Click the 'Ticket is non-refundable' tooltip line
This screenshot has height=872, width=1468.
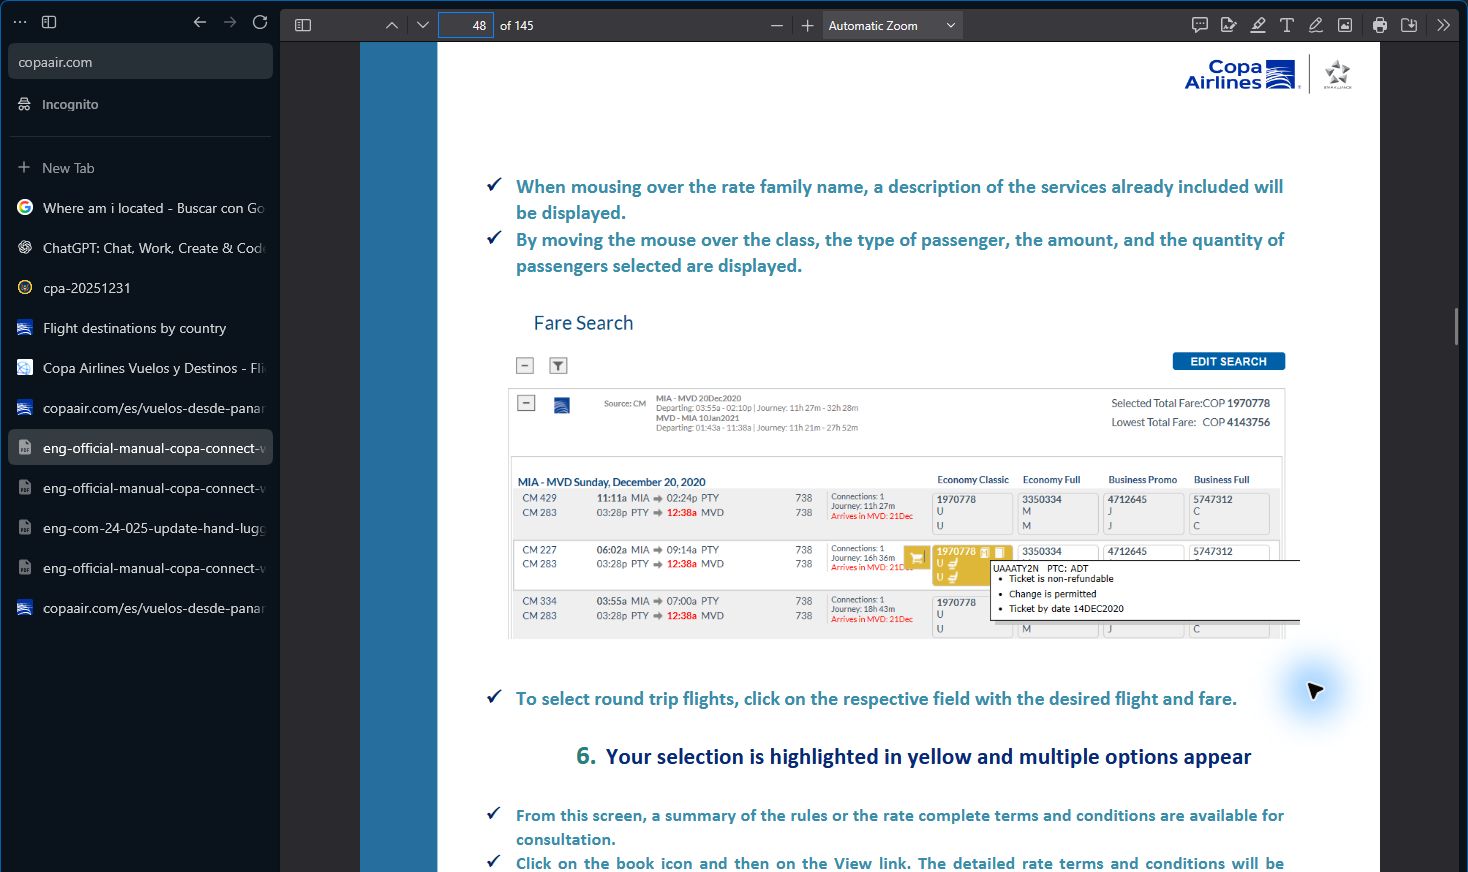tap(1061, 579)
